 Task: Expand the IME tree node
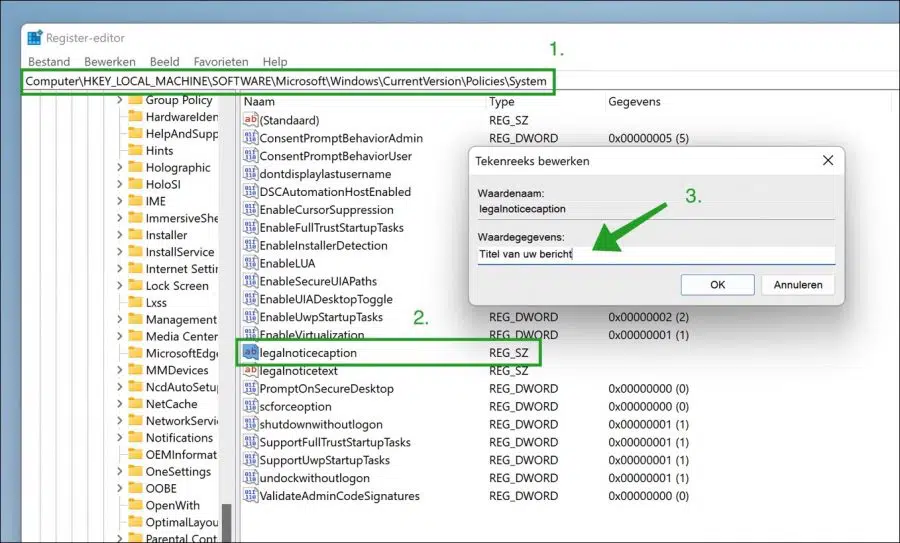coord(119,201)
